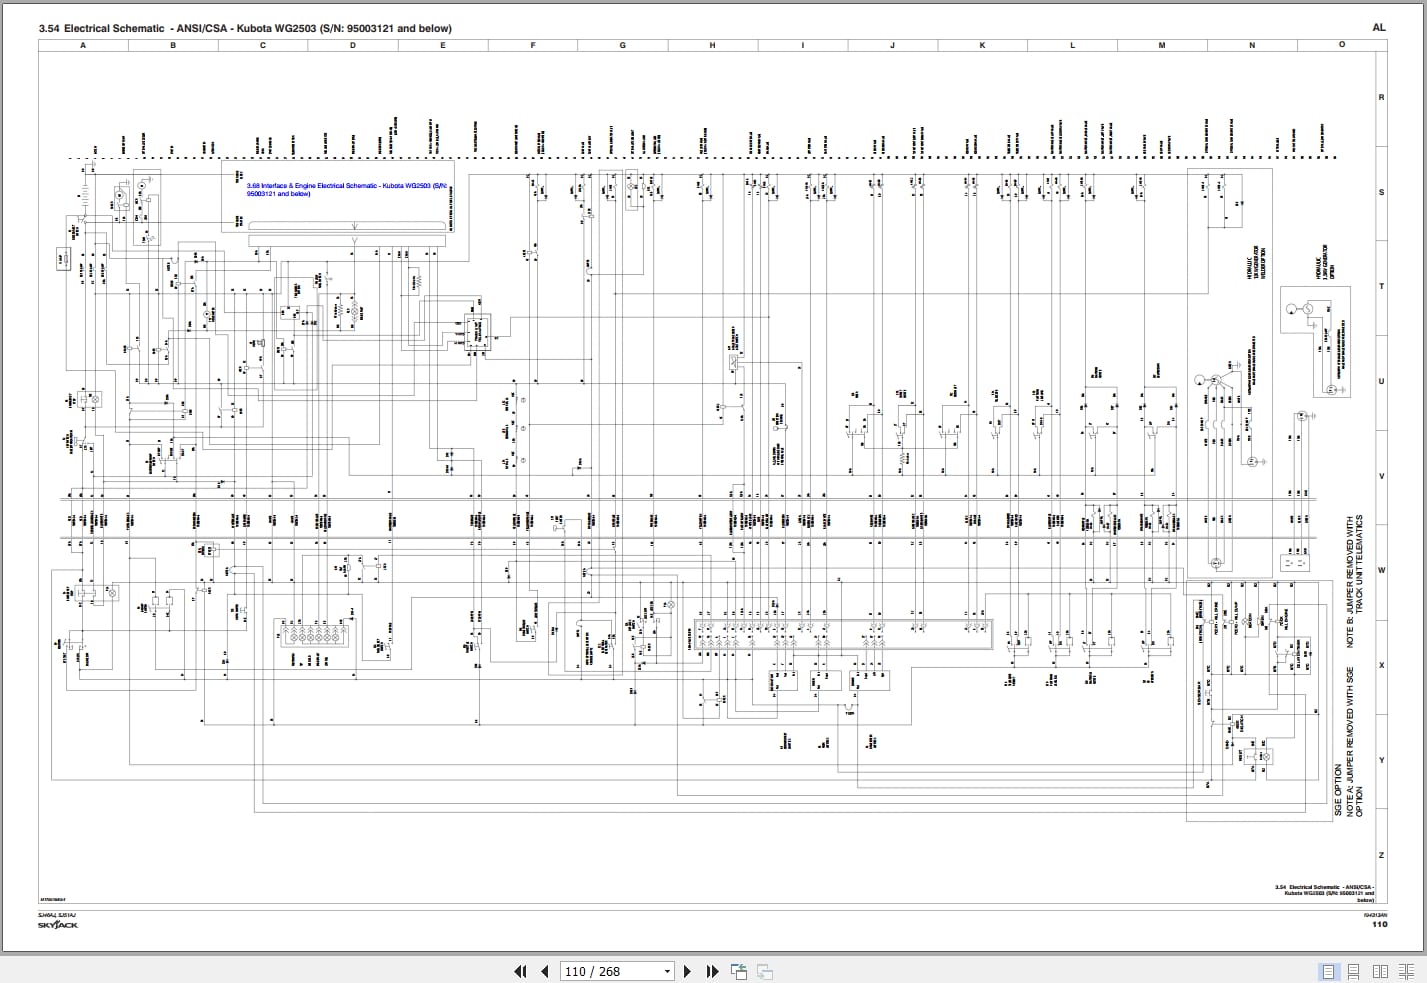Click row letter R on the grid
This screenshot has height=983, width=1427.
point(1382,98)
